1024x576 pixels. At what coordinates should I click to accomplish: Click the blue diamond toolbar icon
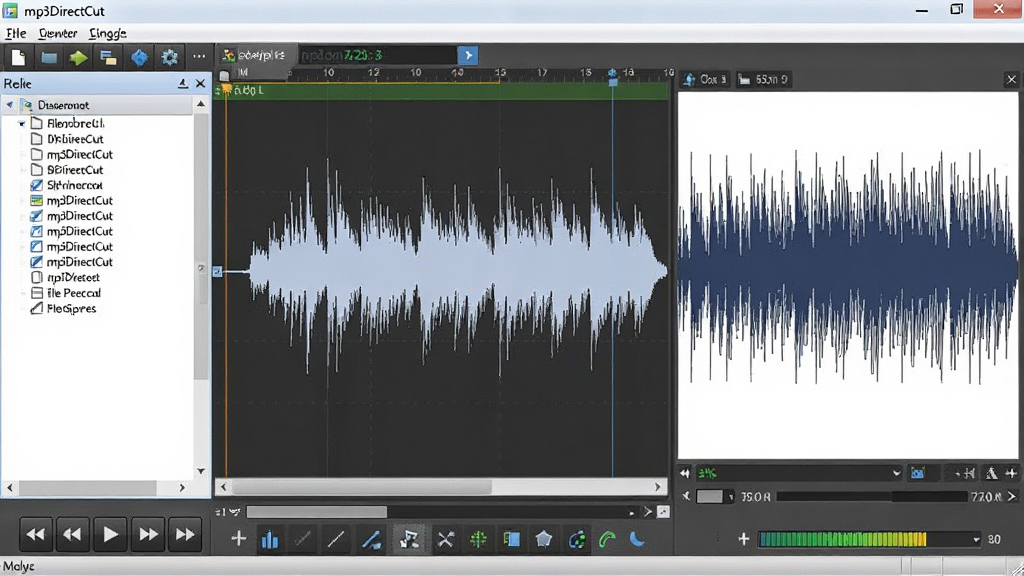tap(139, 57)
